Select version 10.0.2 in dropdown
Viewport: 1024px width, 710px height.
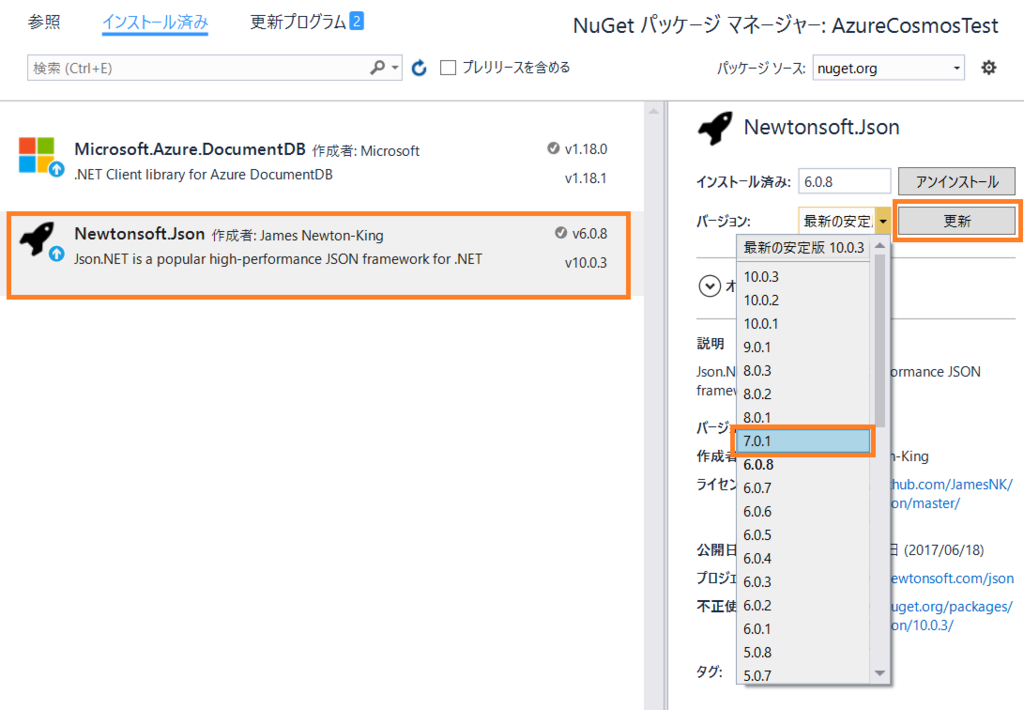pyautogui.click(x=803, y=300)
